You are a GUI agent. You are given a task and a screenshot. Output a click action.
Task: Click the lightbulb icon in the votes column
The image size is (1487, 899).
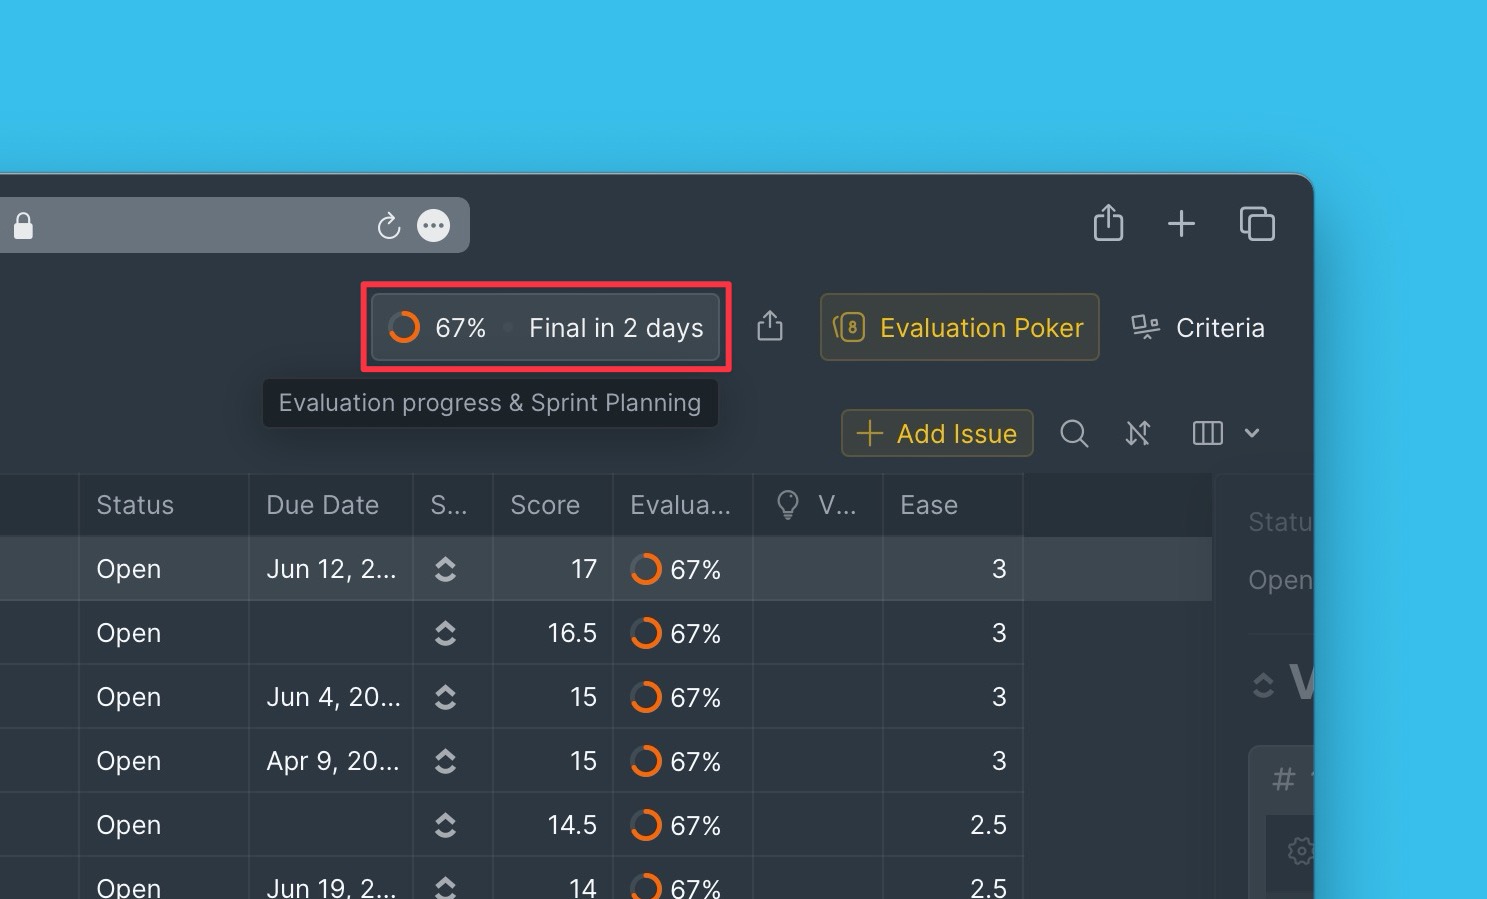pos(788,504)
